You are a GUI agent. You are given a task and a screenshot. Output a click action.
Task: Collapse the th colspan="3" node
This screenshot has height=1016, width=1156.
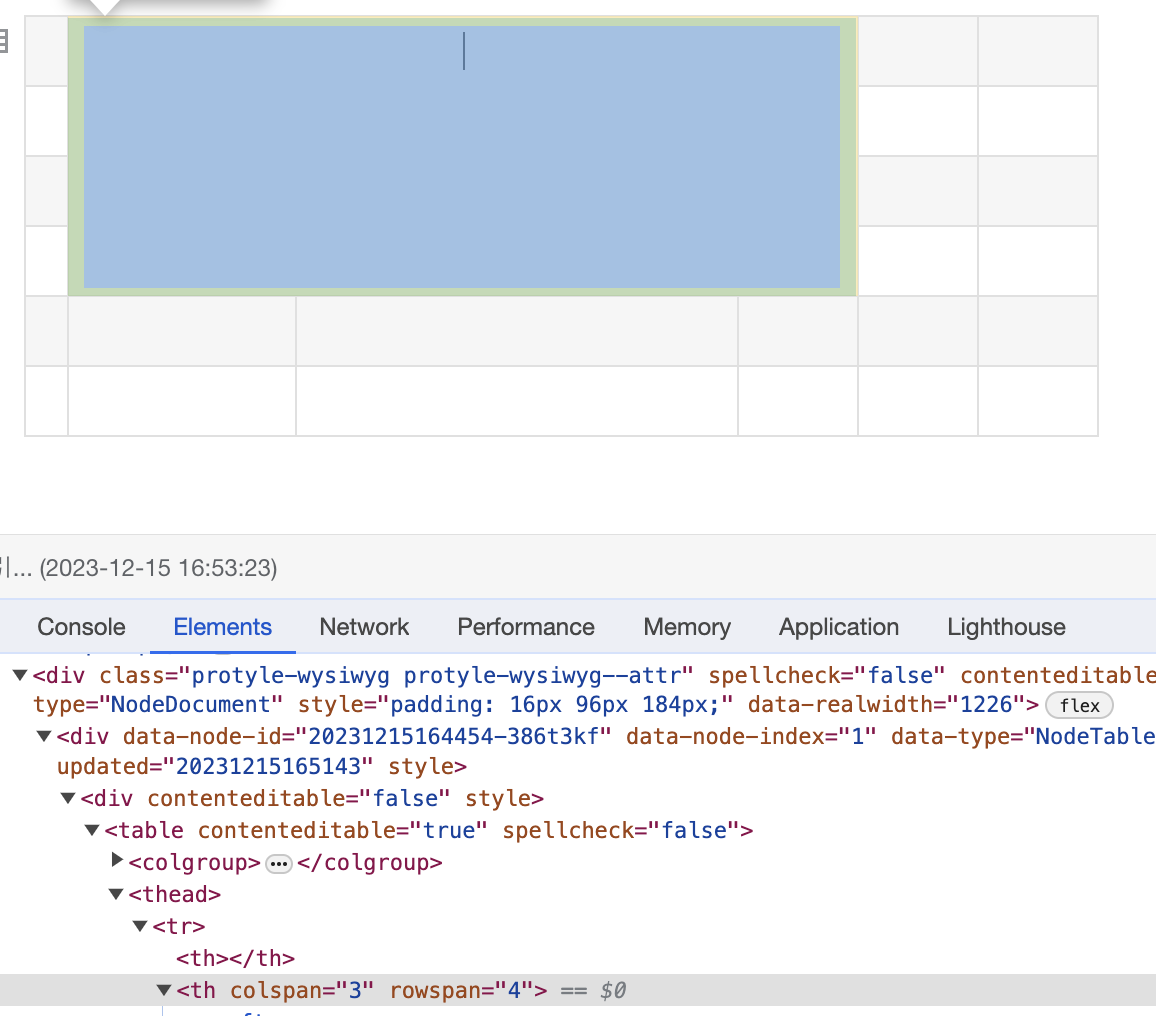click(x=165, y=991)
